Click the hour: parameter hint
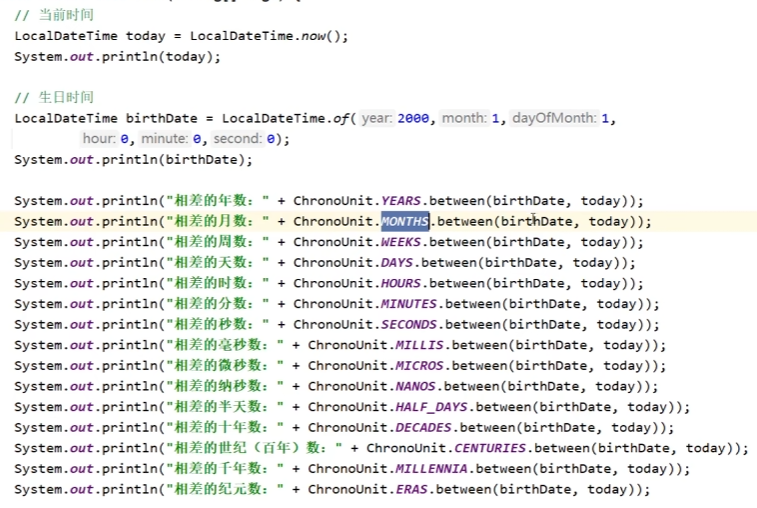Image resolution: width=757 pixels, height=508 pixels. [x=99, y=139]
